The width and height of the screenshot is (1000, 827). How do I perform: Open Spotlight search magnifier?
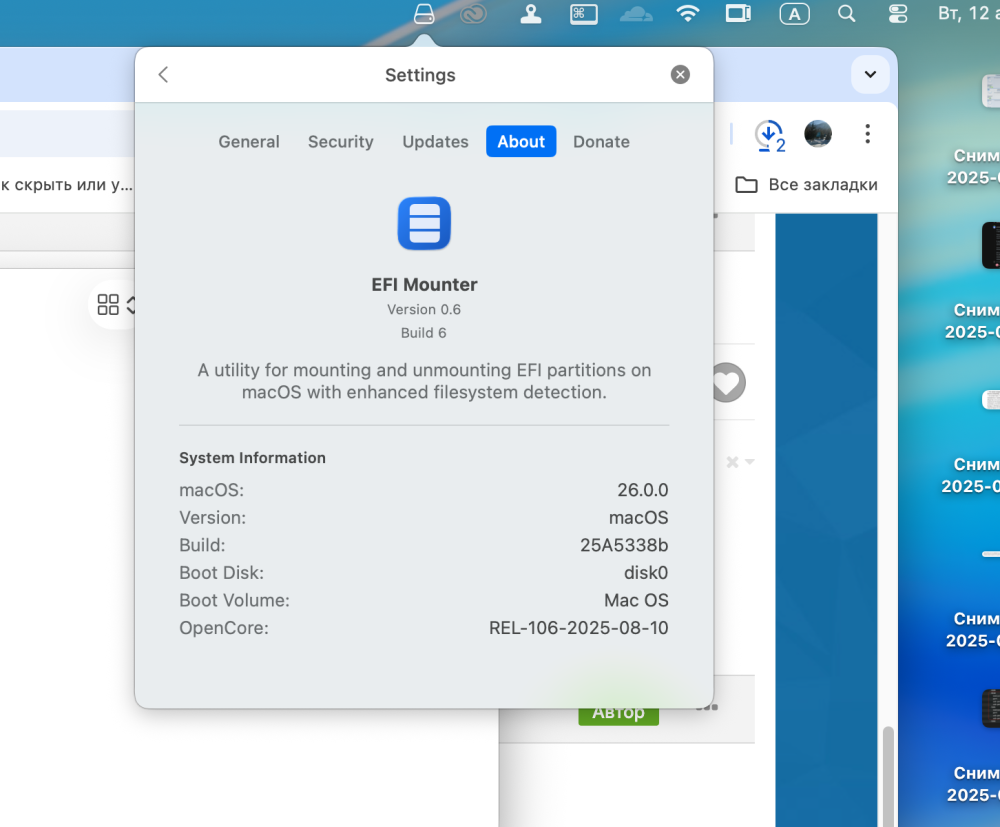(846, 13)
